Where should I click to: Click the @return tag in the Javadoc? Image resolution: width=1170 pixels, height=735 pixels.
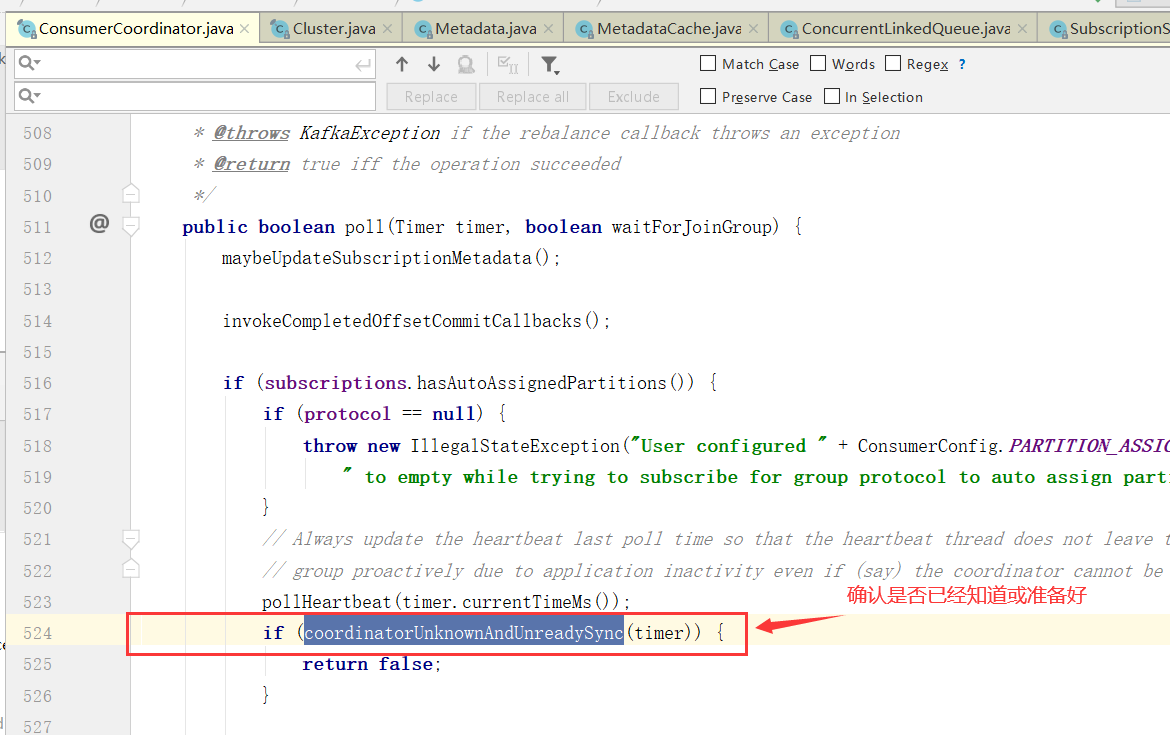[251, 163]
